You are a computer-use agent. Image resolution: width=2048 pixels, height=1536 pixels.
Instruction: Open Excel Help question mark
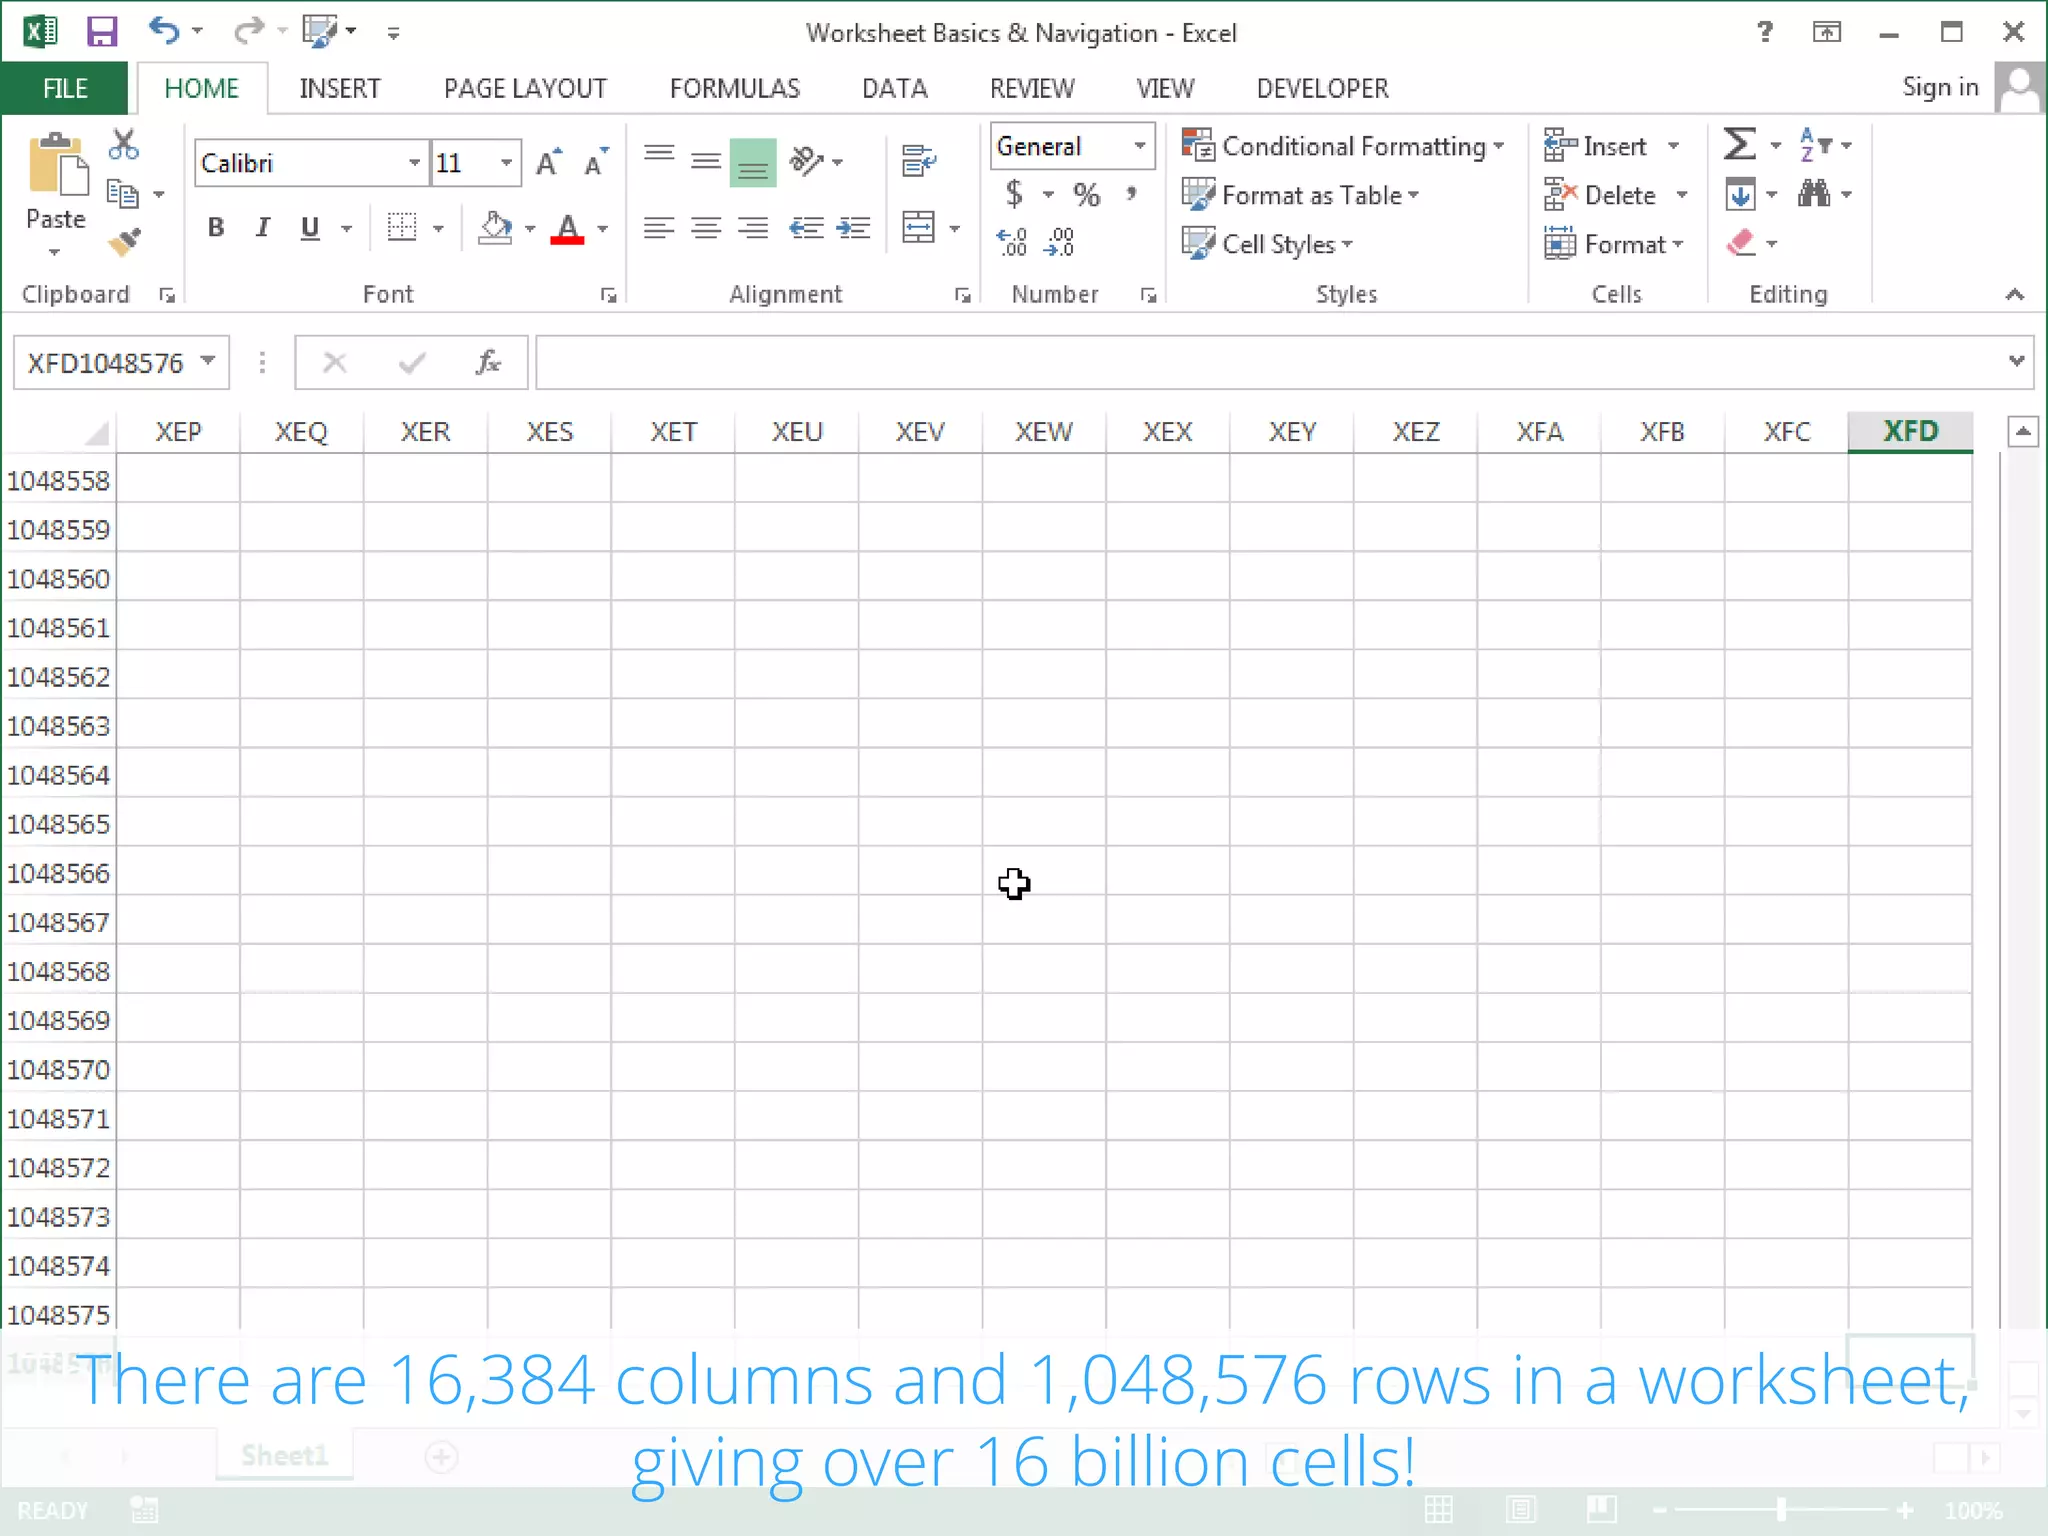(x=1765, y=32)
